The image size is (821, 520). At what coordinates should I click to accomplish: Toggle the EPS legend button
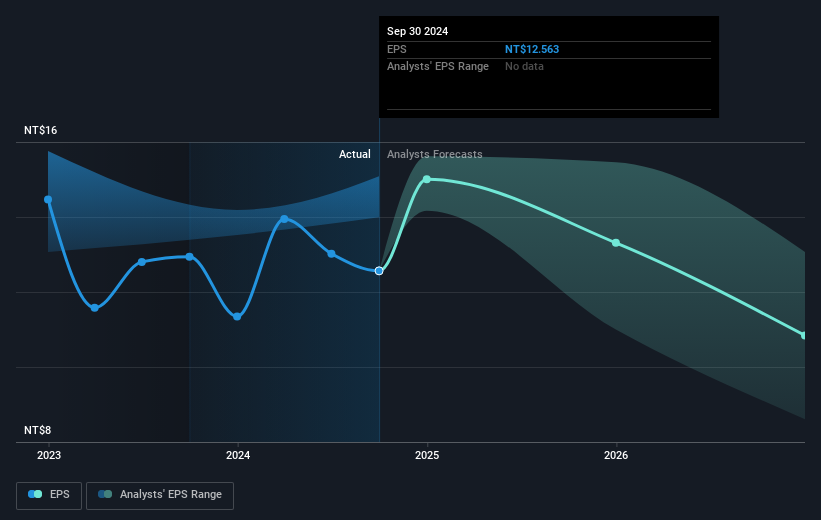(49, 495)
